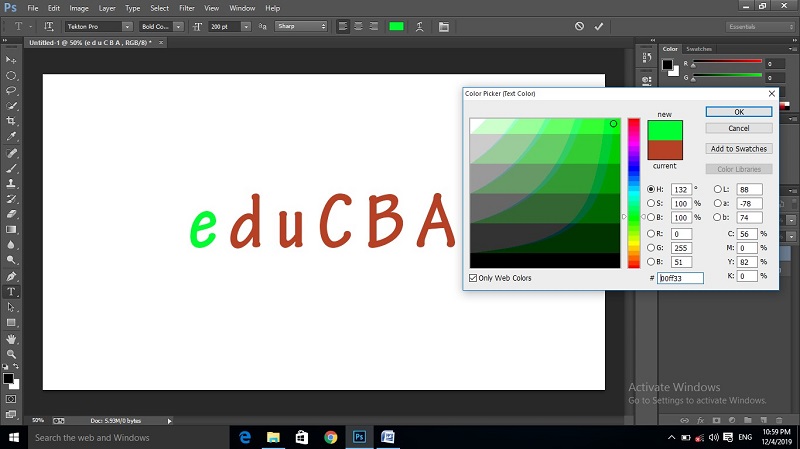Left align text in options bar
This screenshot has width=800, height=449.
click(343, 27)
